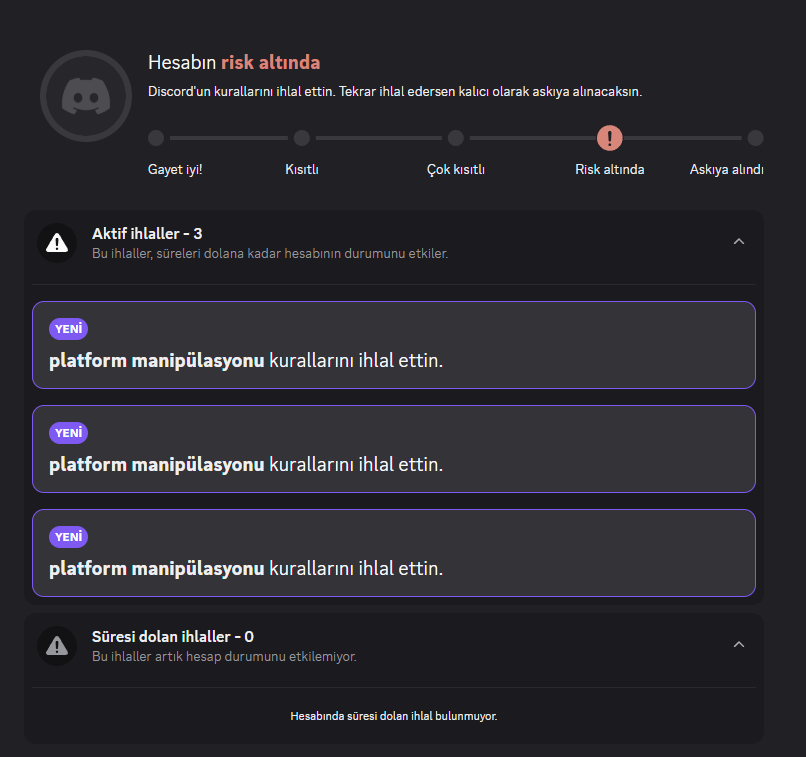Open the first platform manipülasyonu violation card
This screenshot has height=757, width=806.
[394, 345]
